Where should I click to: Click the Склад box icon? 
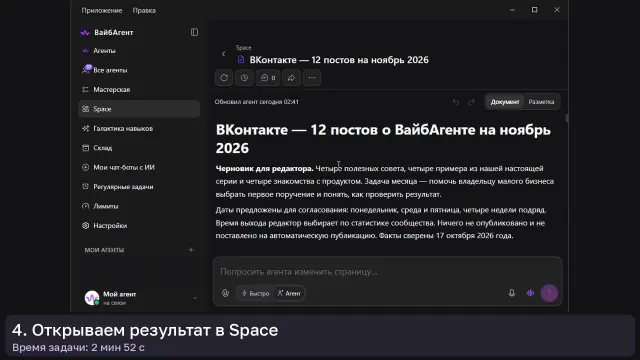(x=85, y=148)
